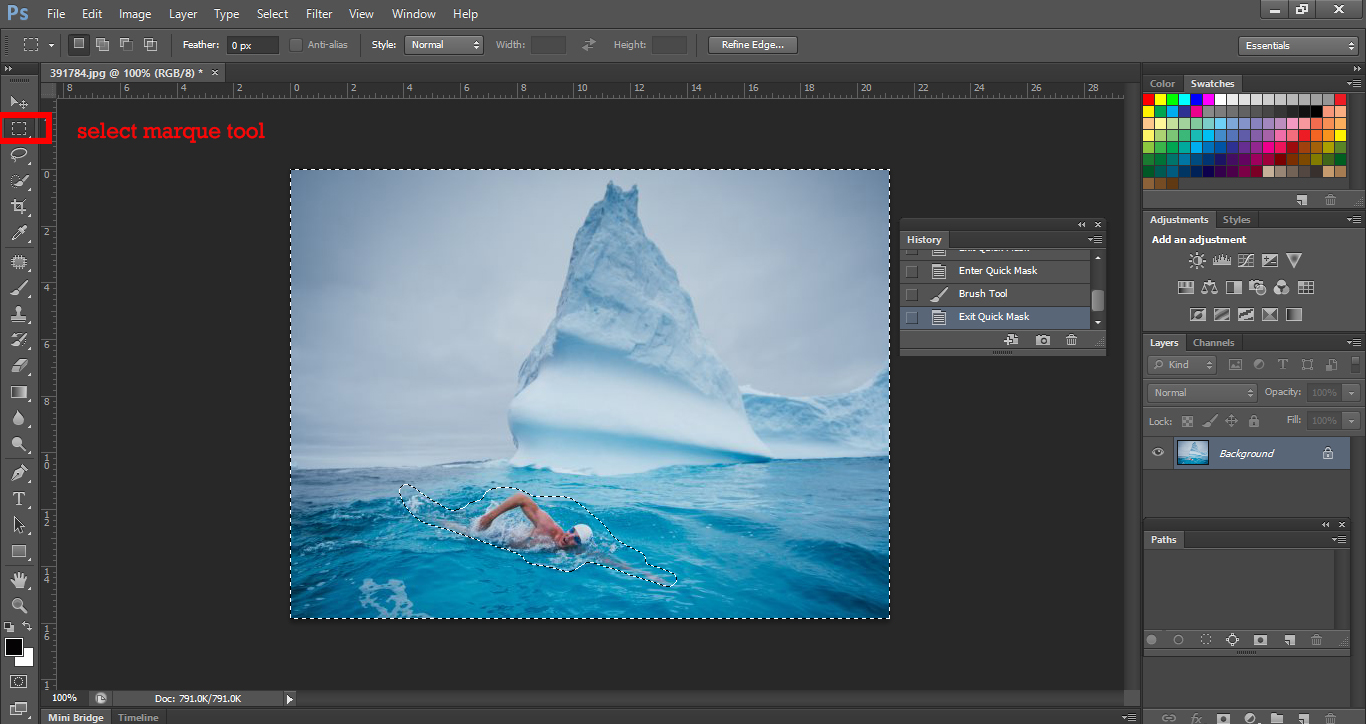Select the Zoom tool
This screenshot has height=724, width=1366.
click(19, 606)
